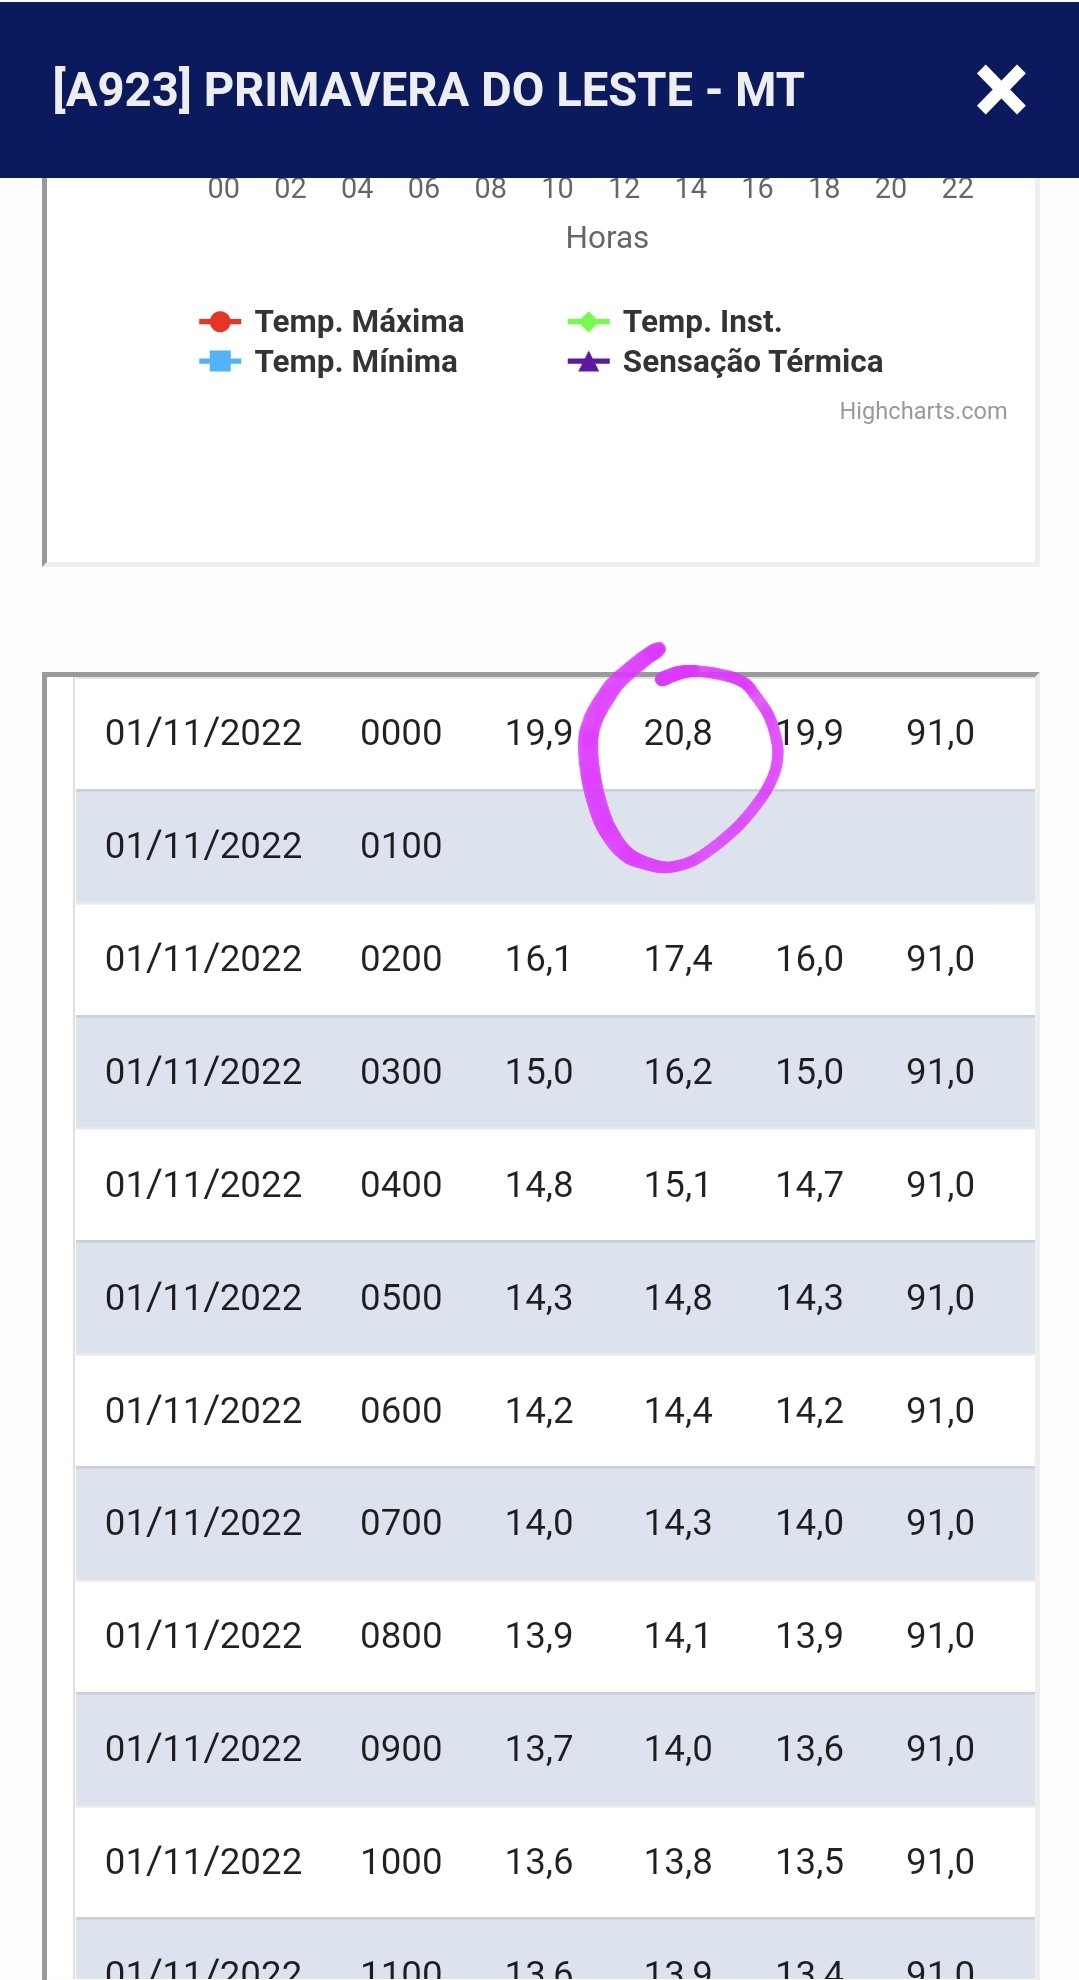Click the 13,6 value in 0900 row
Image resolution: width=1079 pixels, height=1980 pixels.
coord(809,1749)
